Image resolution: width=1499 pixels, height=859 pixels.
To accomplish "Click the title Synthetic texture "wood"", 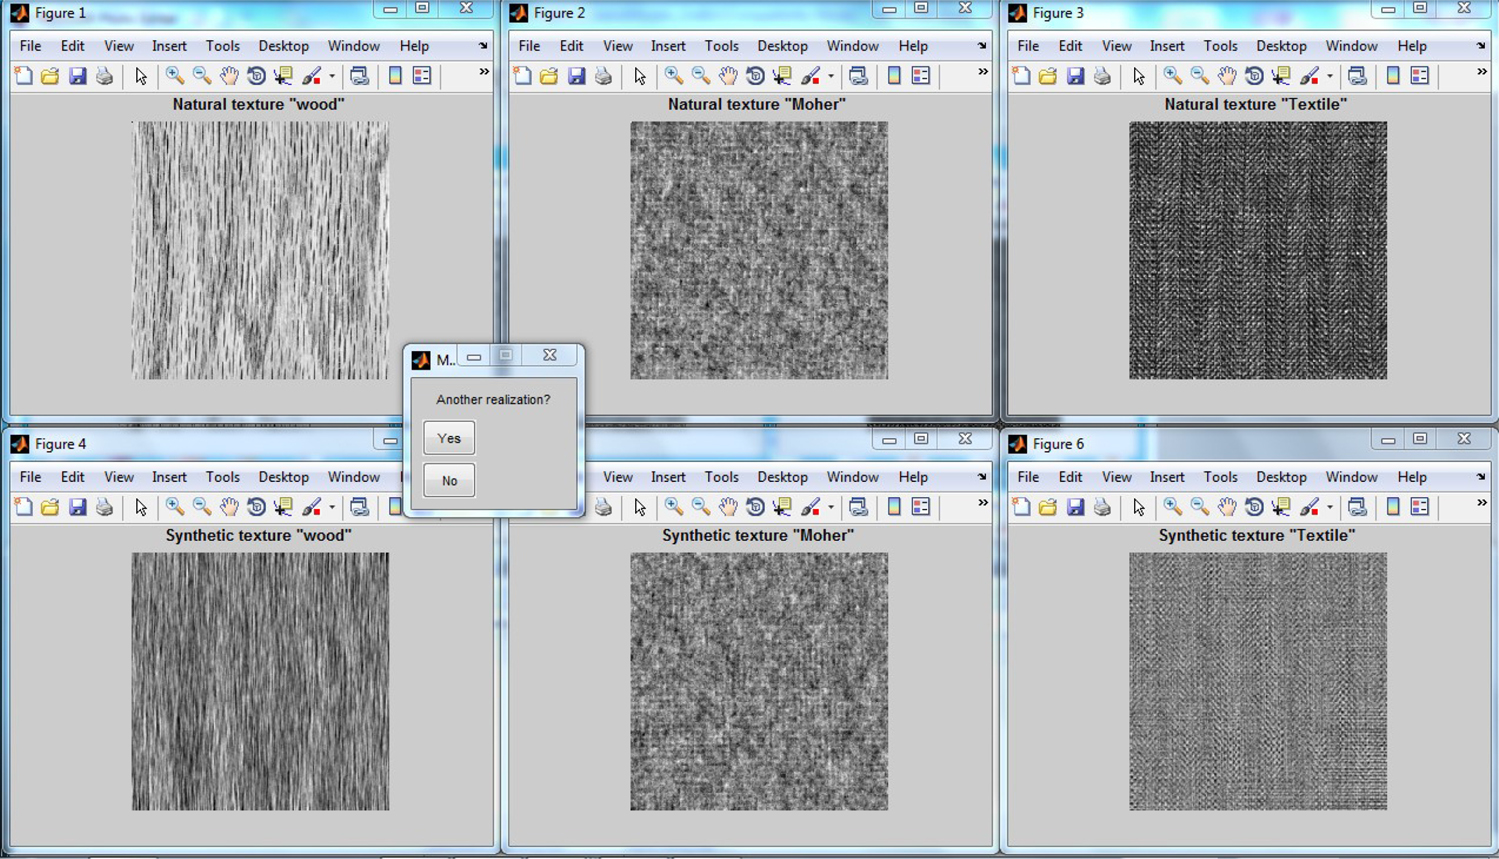I will pos(259,535).
